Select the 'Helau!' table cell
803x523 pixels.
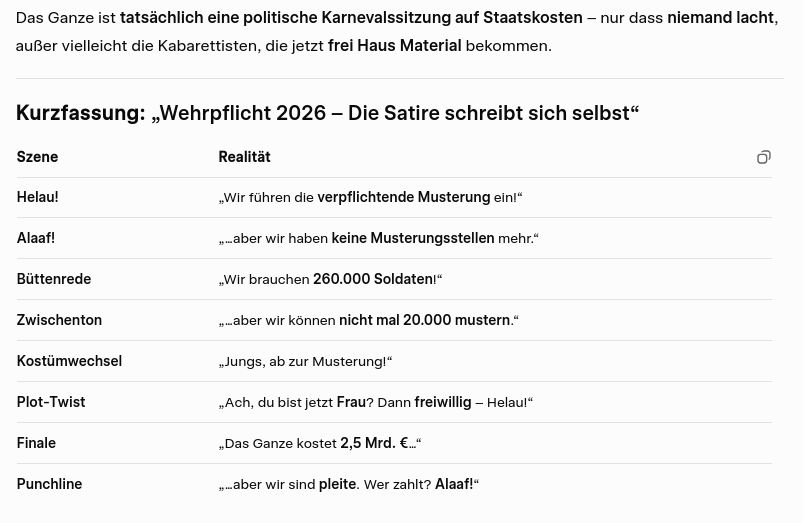click(37, 197)
